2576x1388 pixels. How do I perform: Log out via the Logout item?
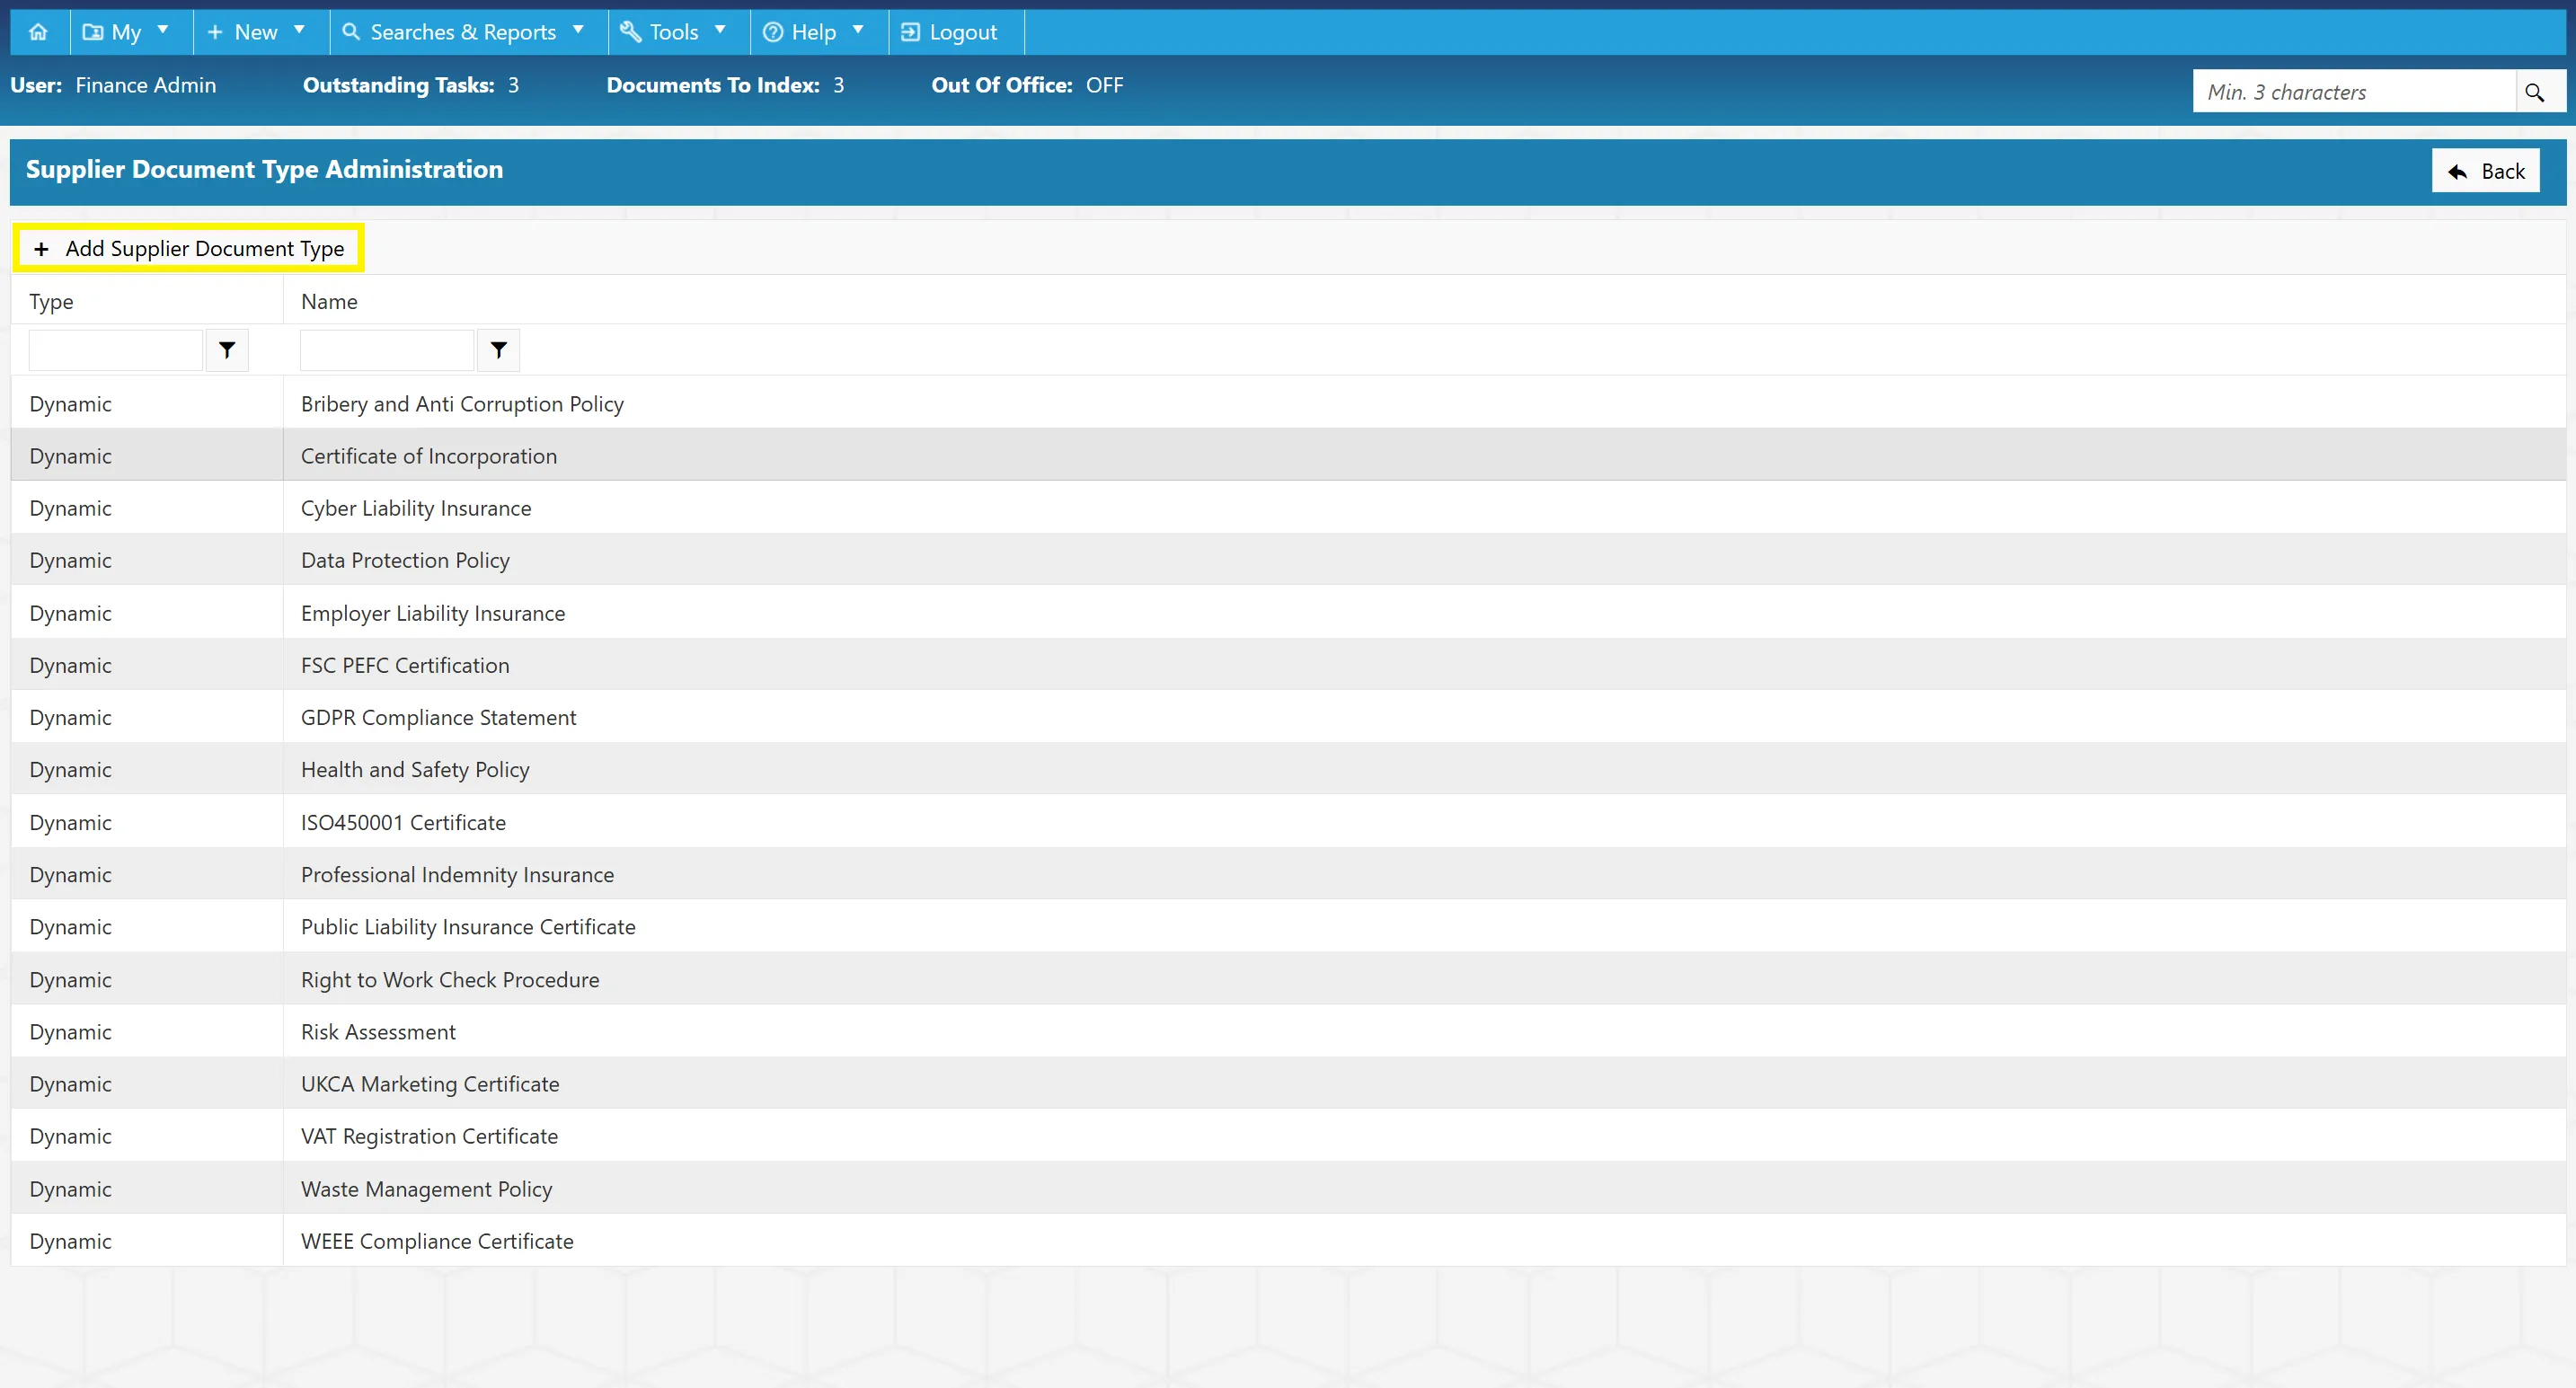click(x=954, y=32)
